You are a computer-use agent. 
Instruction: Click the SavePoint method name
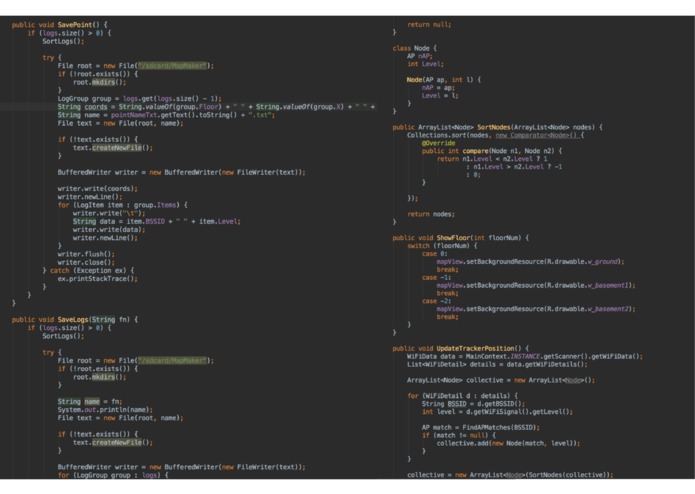[x=75, y=25]
